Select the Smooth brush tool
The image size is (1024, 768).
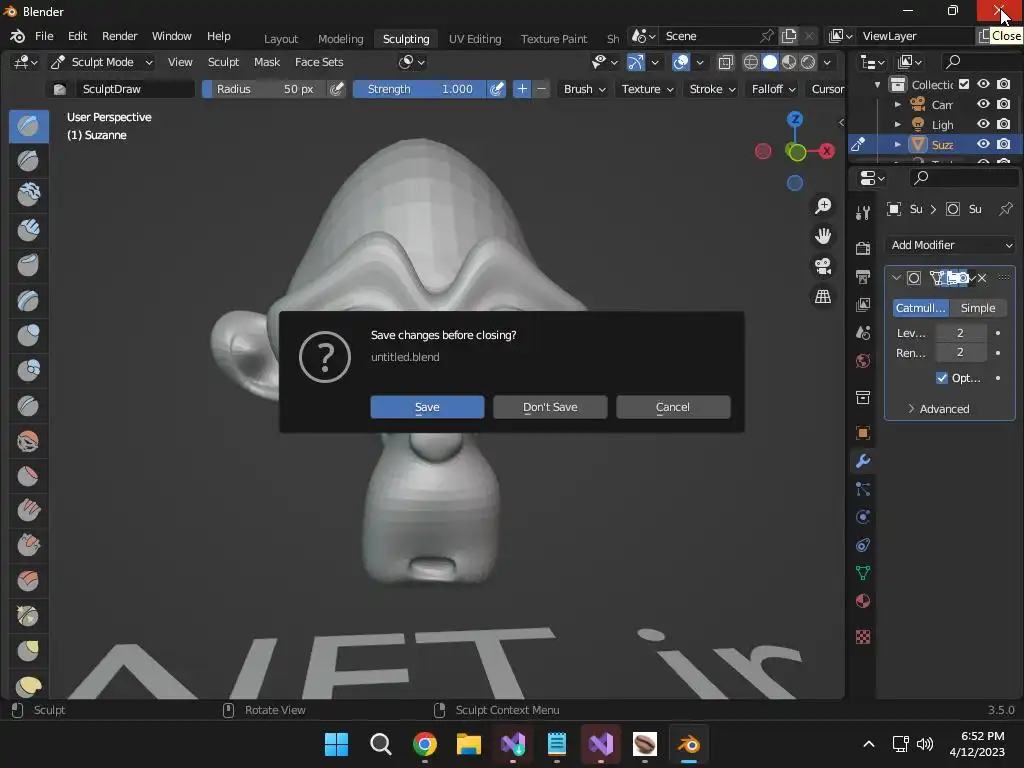[28, 441]
